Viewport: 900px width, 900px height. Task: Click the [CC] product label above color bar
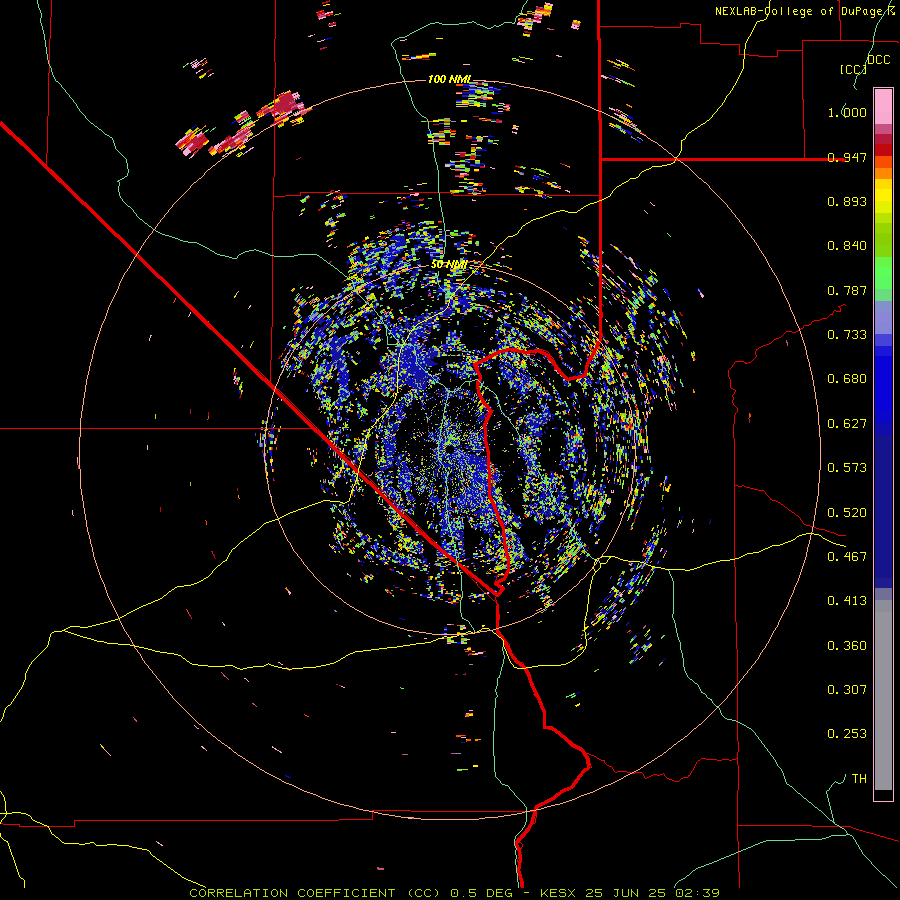[853, 69]
